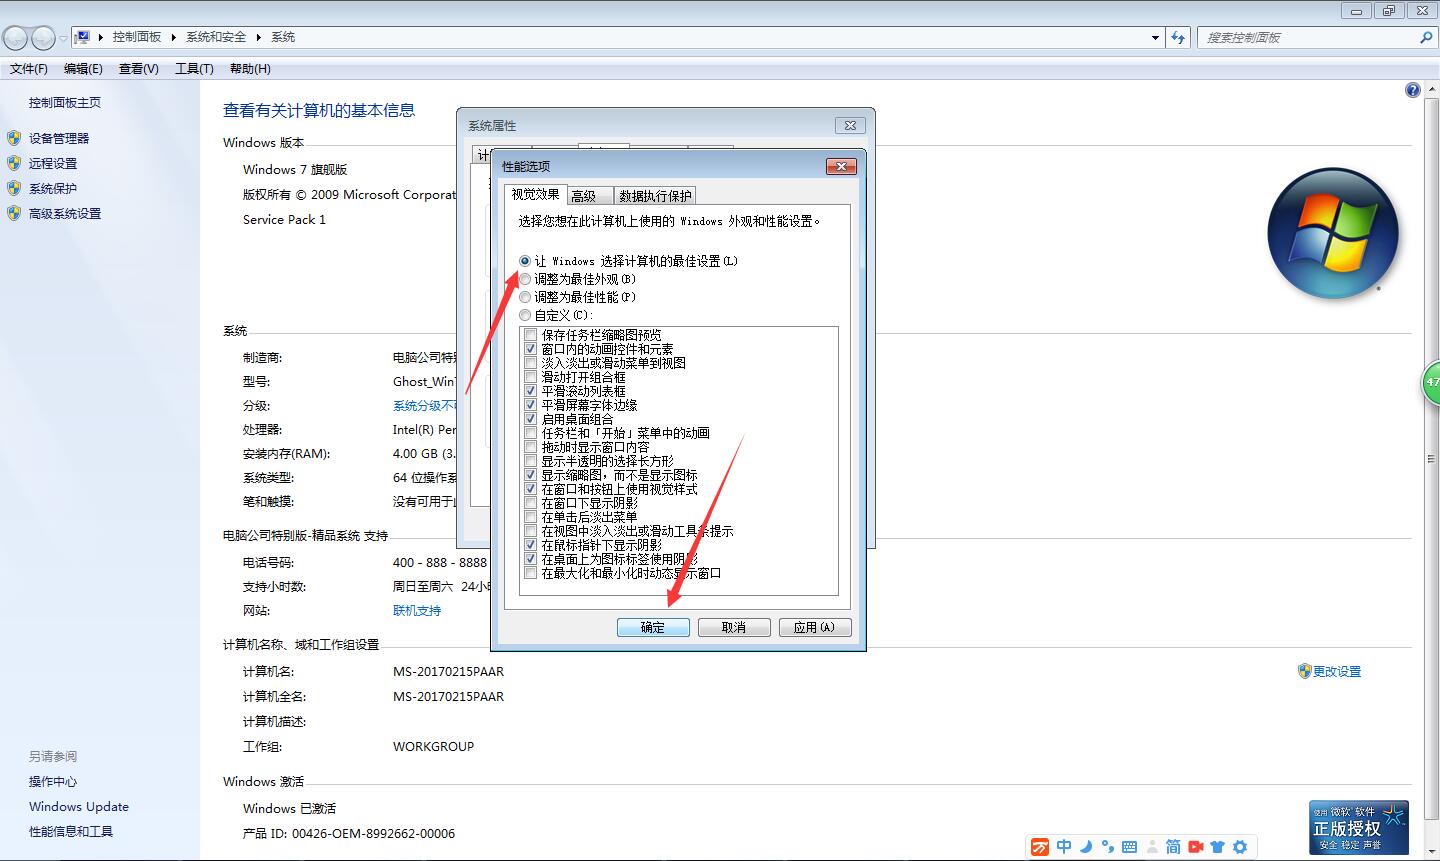Expand arrow after 系统和安全 breadcrumb
The width and height of the screenshot is (1440, 861).
pos(258,37)
